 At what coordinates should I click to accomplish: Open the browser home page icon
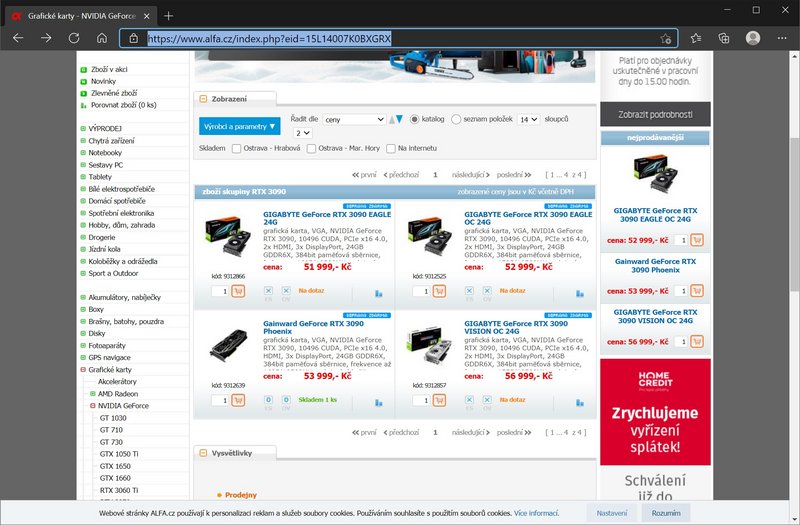pyautogui.click(x=102, y=38)
